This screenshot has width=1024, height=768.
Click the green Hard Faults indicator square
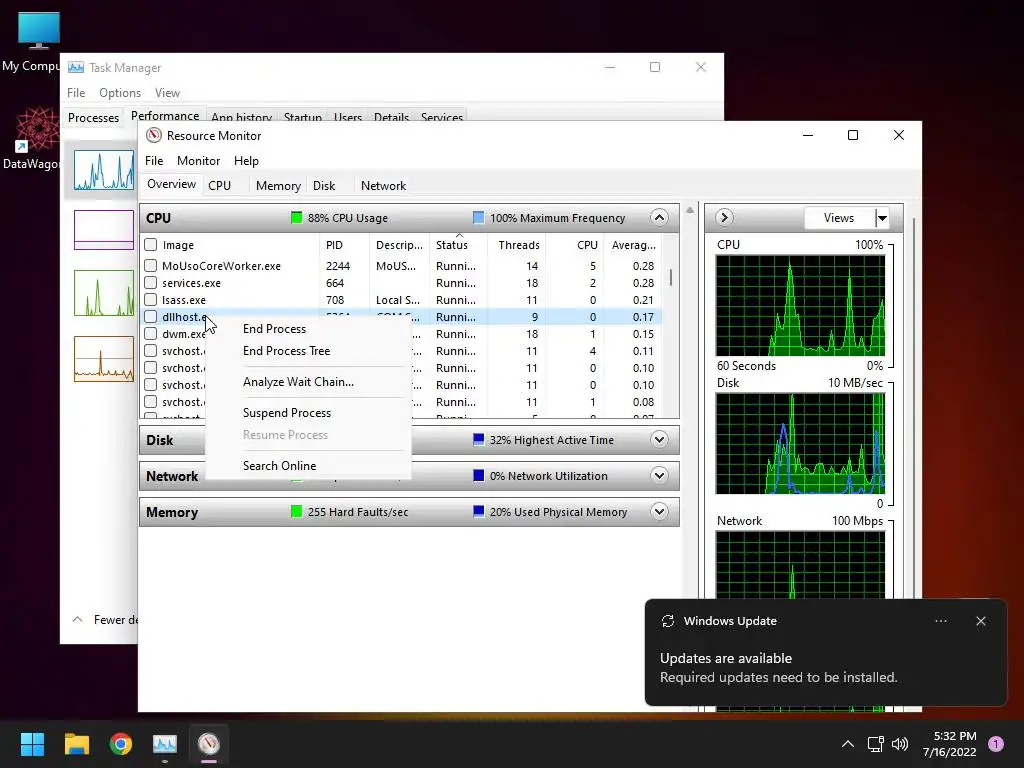coord(296,512)
